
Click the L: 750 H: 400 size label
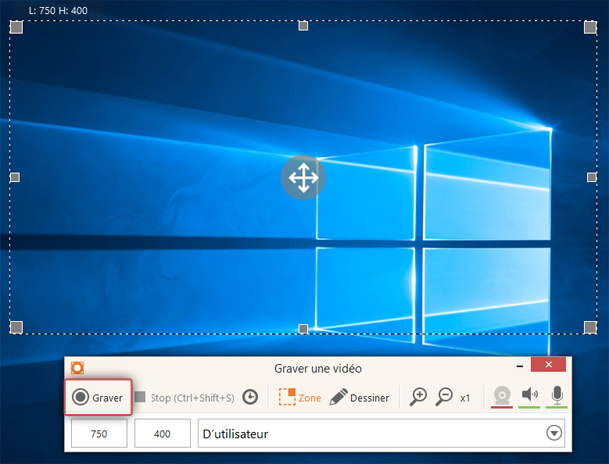coord(58,10)
